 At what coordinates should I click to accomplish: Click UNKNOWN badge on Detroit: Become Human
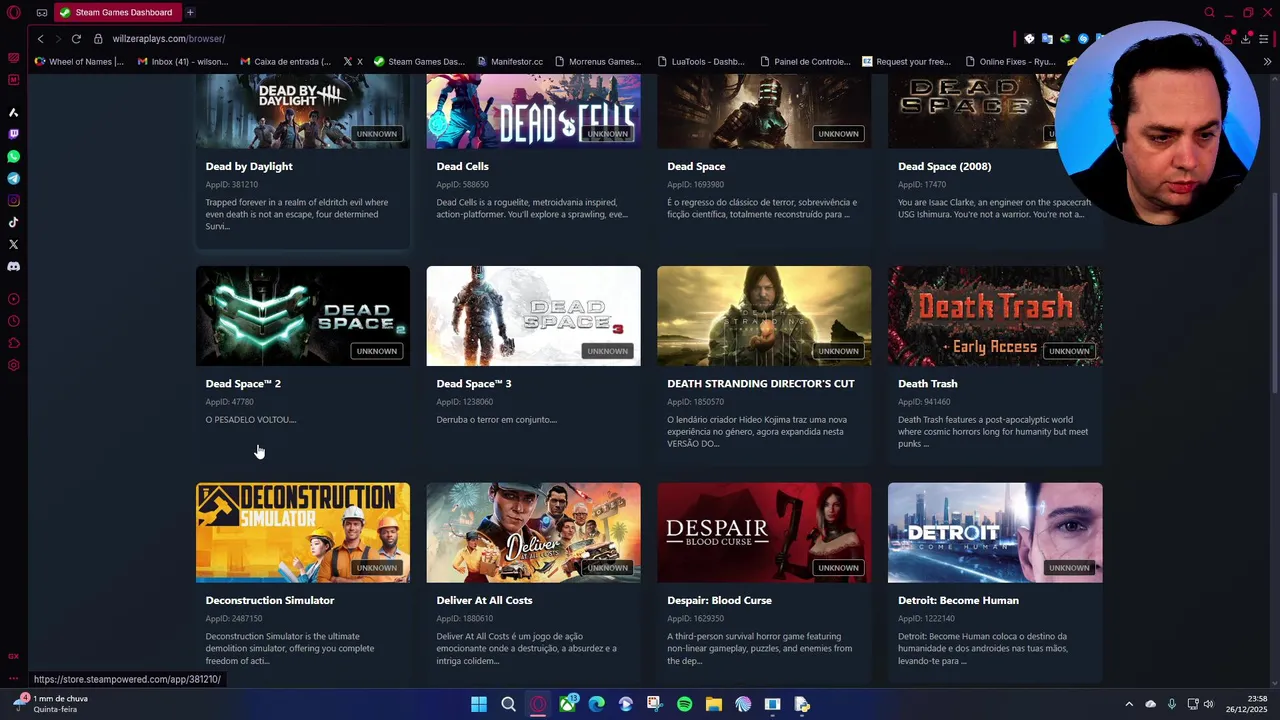pos(1069,568)
